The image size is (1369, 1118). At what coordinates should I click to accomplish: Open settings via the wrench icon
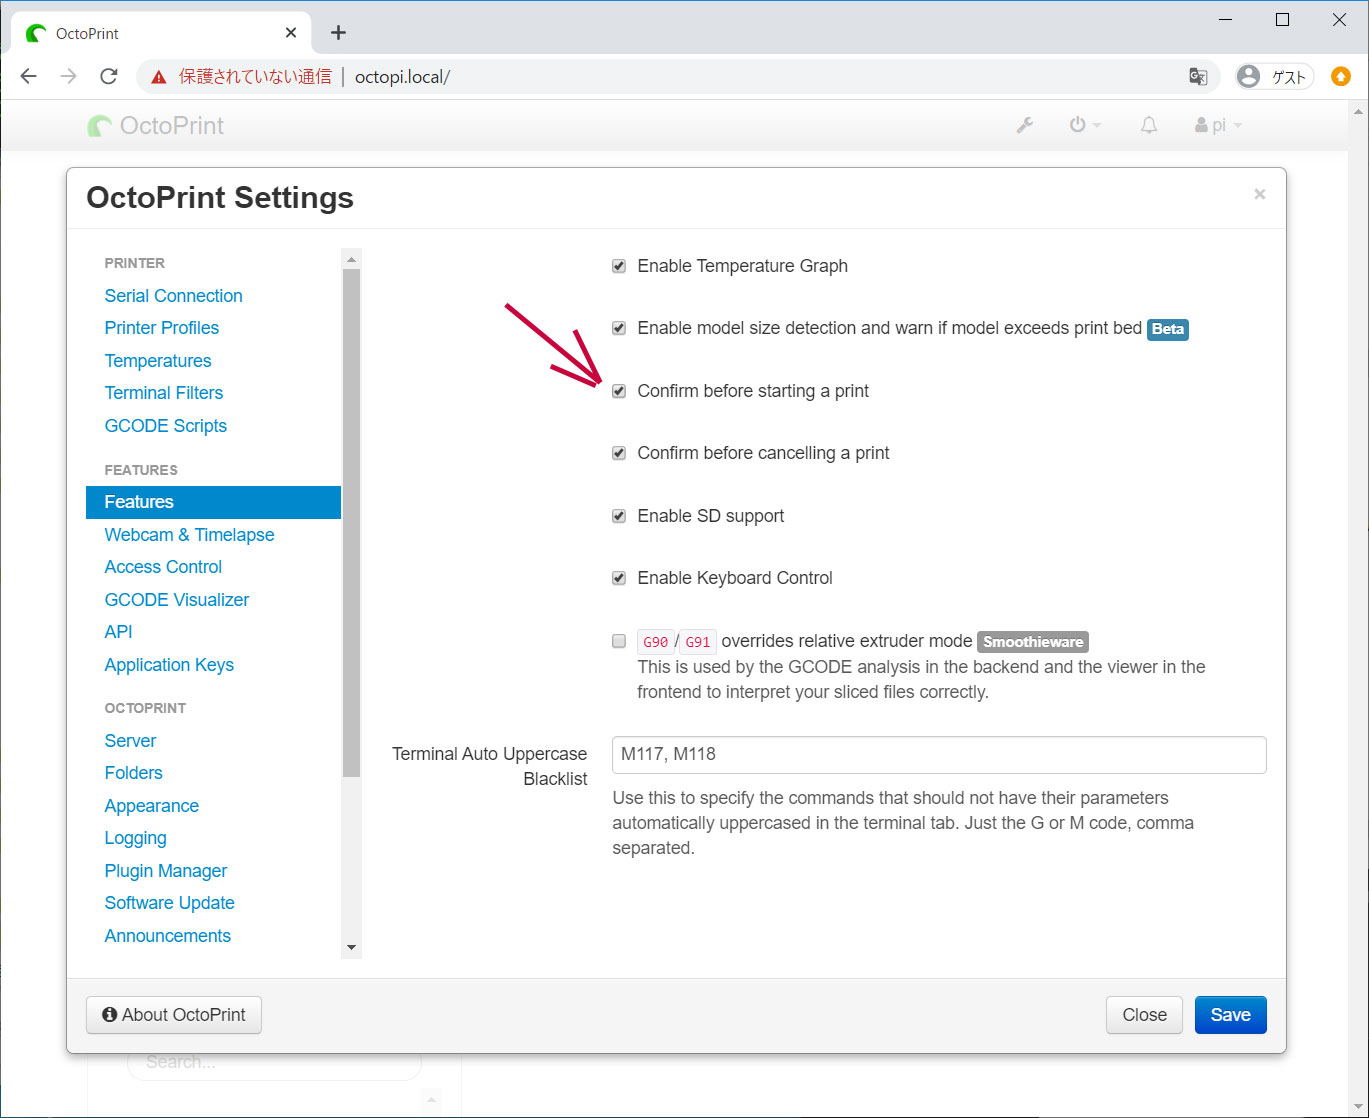pyautogui.click(x=1025, y=126)
